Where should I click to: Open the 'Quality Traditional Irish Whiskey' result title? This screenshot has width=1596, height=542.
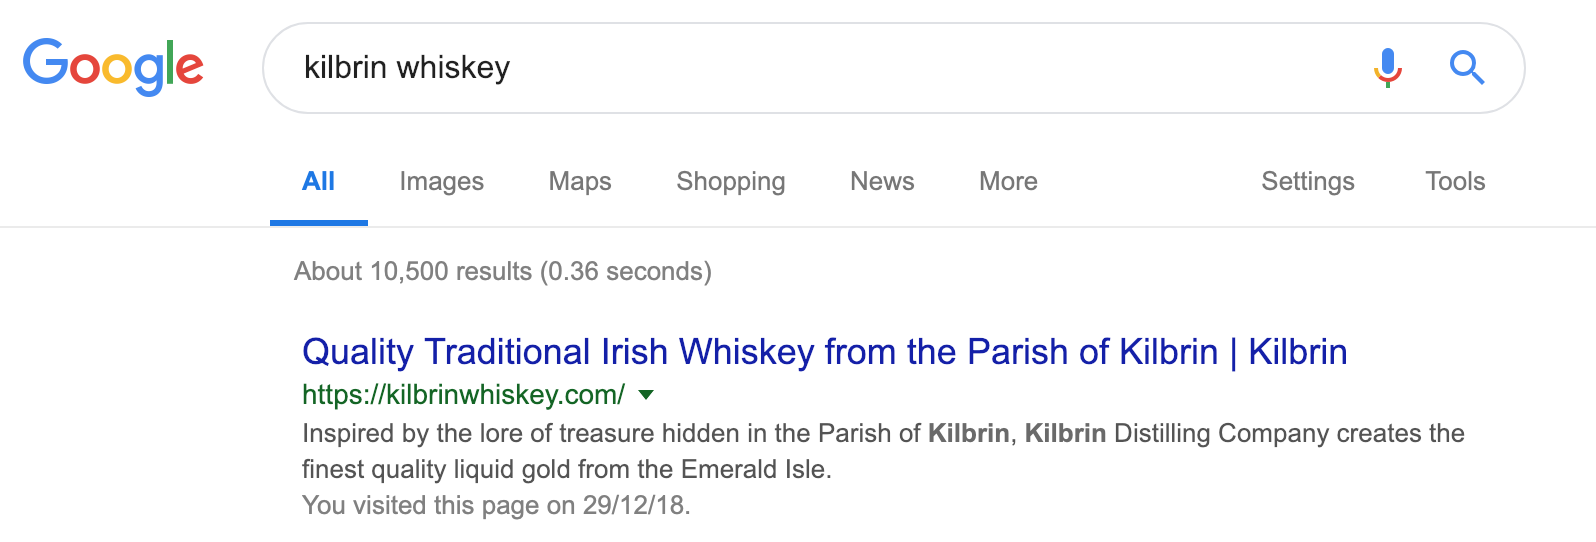click(x=824, y=352)
